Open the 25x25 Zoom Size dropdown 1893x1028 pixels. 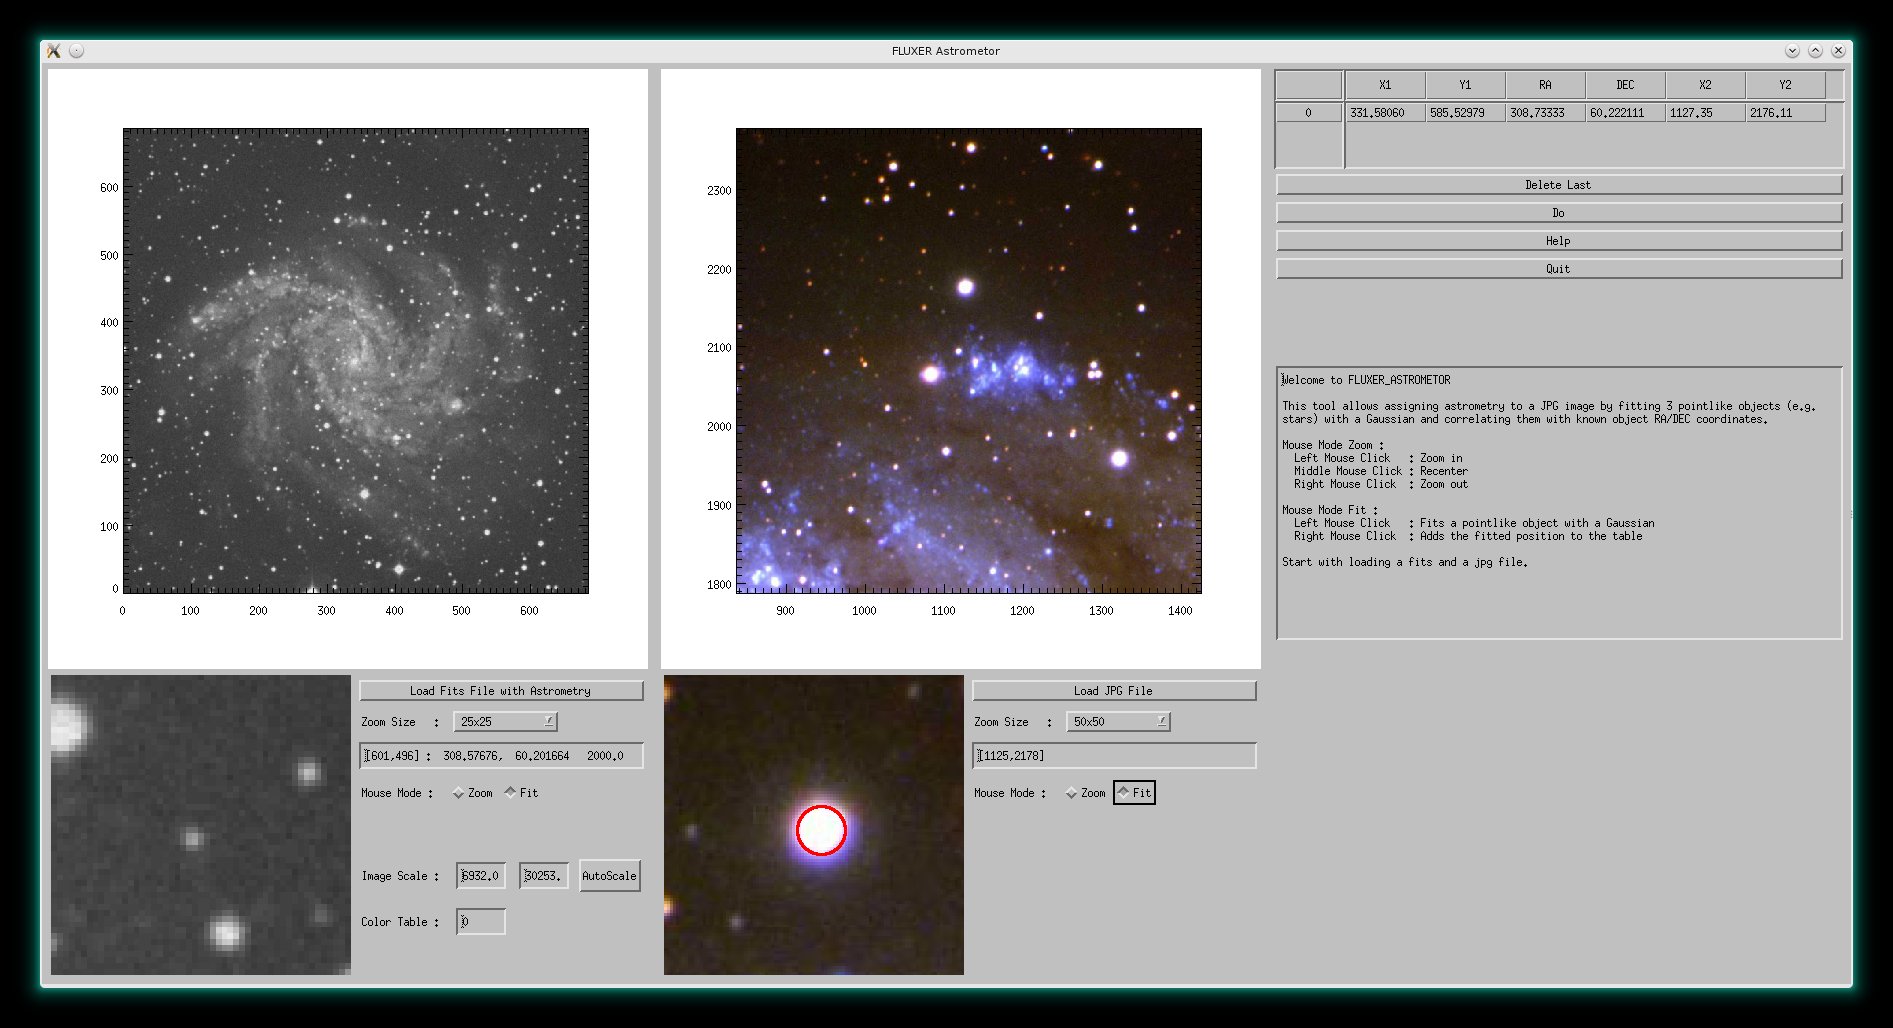(x=506, y=722)
